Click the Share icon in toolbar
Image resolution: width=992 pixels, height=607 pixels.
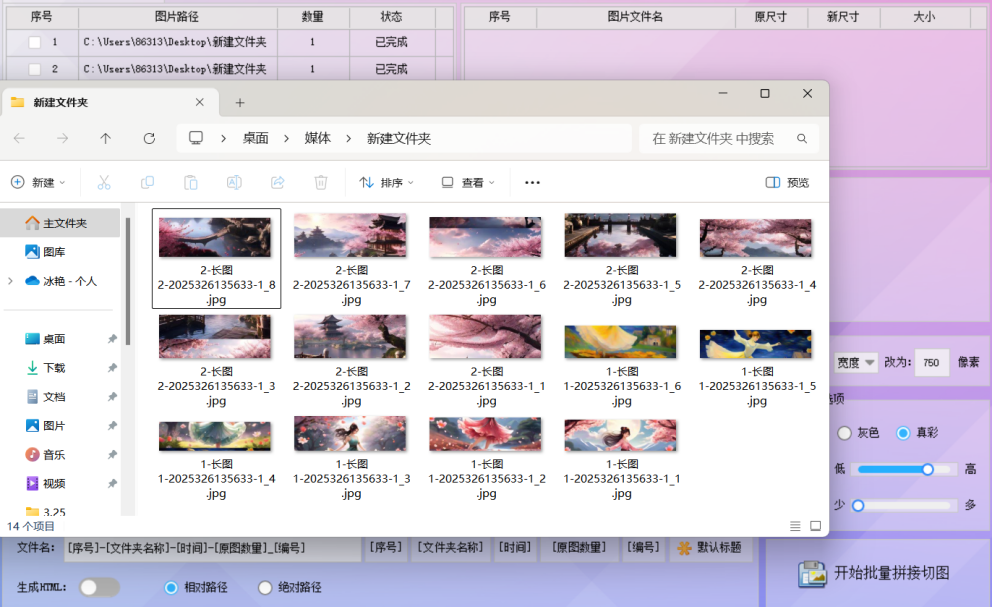pos(278,182)
